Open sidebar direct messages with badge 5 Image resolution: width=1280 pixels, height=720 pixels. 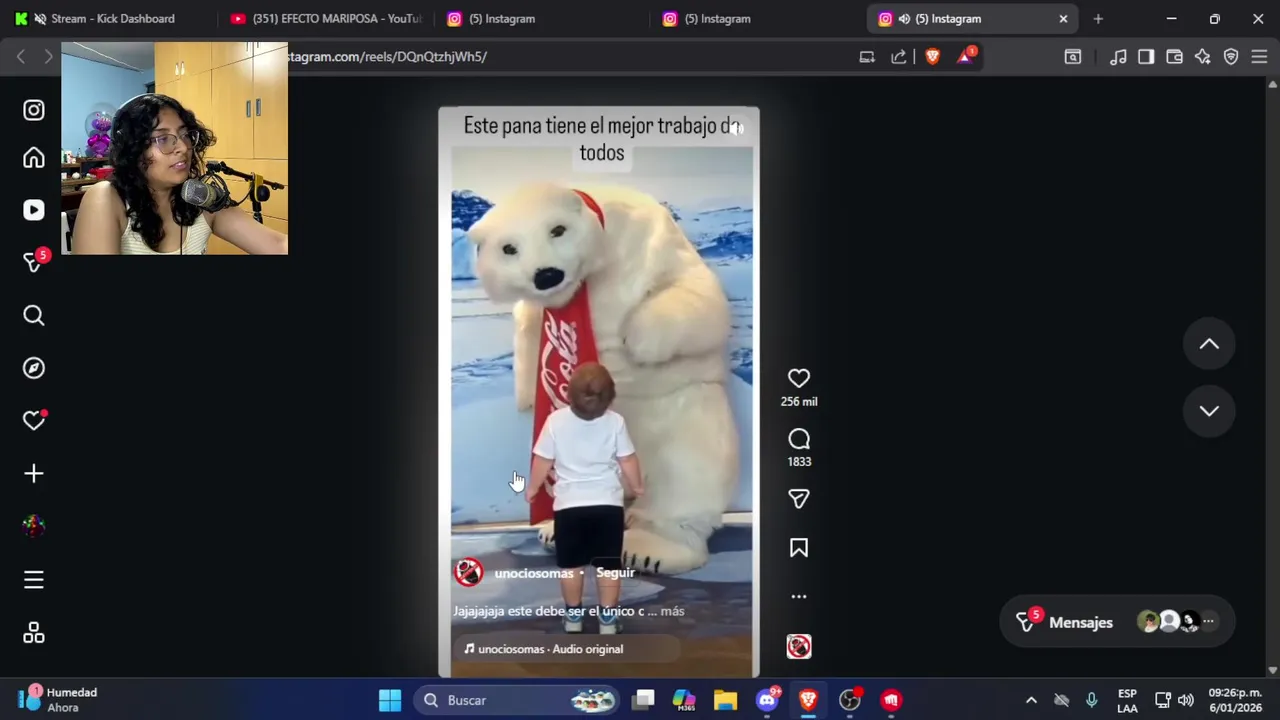click(x=34, y=262)
